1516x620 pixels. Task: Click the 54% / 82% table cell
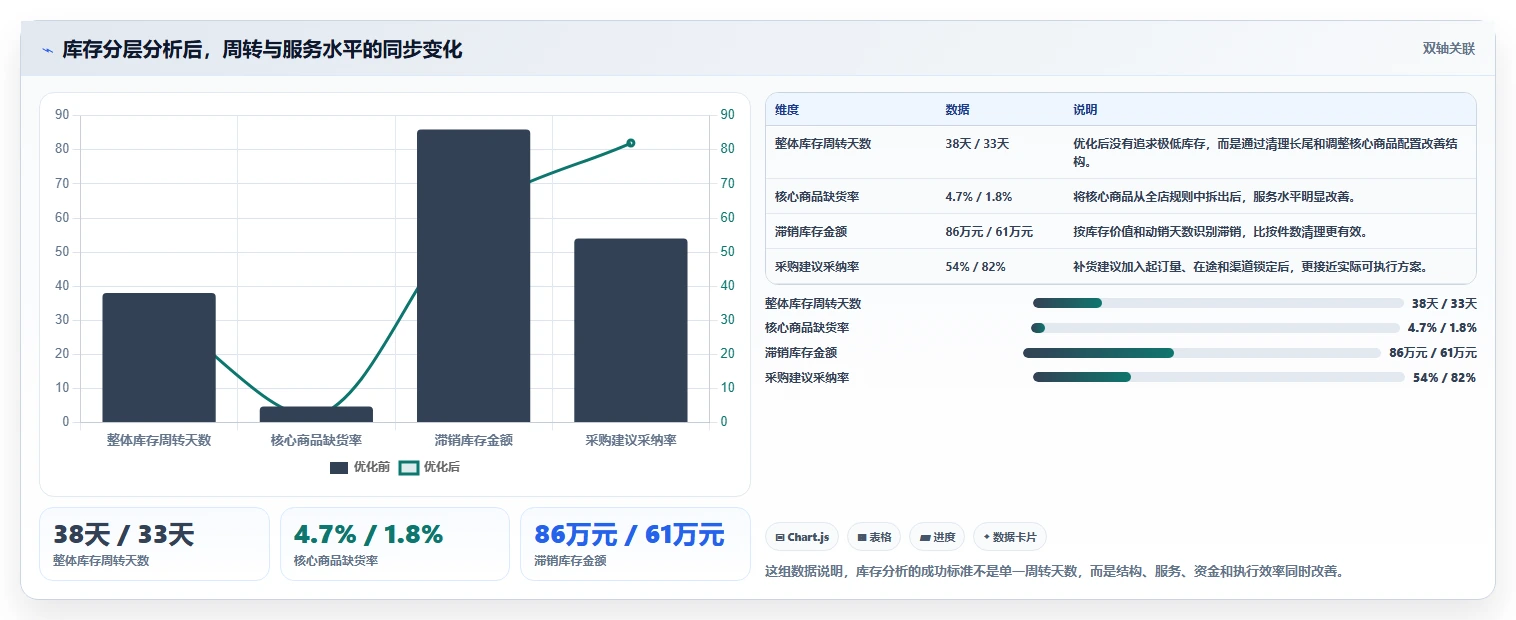click(x=975, y=267)
